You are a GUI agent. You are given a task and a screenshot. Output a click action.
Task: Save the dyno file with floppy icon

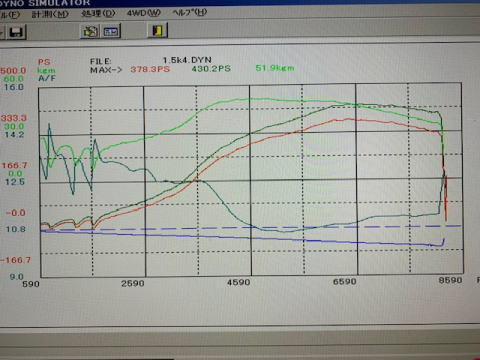[16, 32]
